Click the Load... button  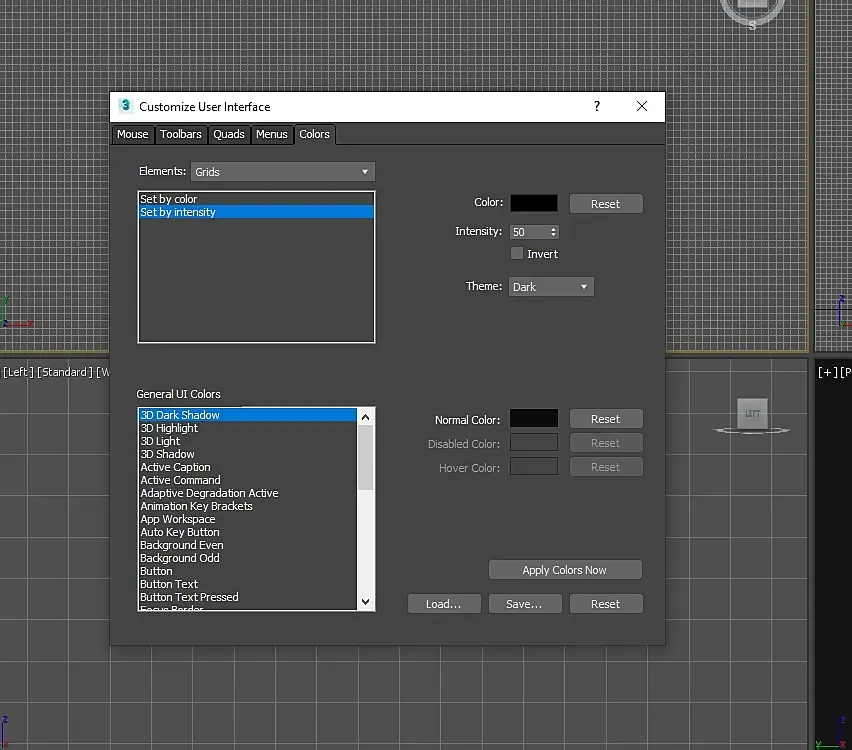(444, 604)
